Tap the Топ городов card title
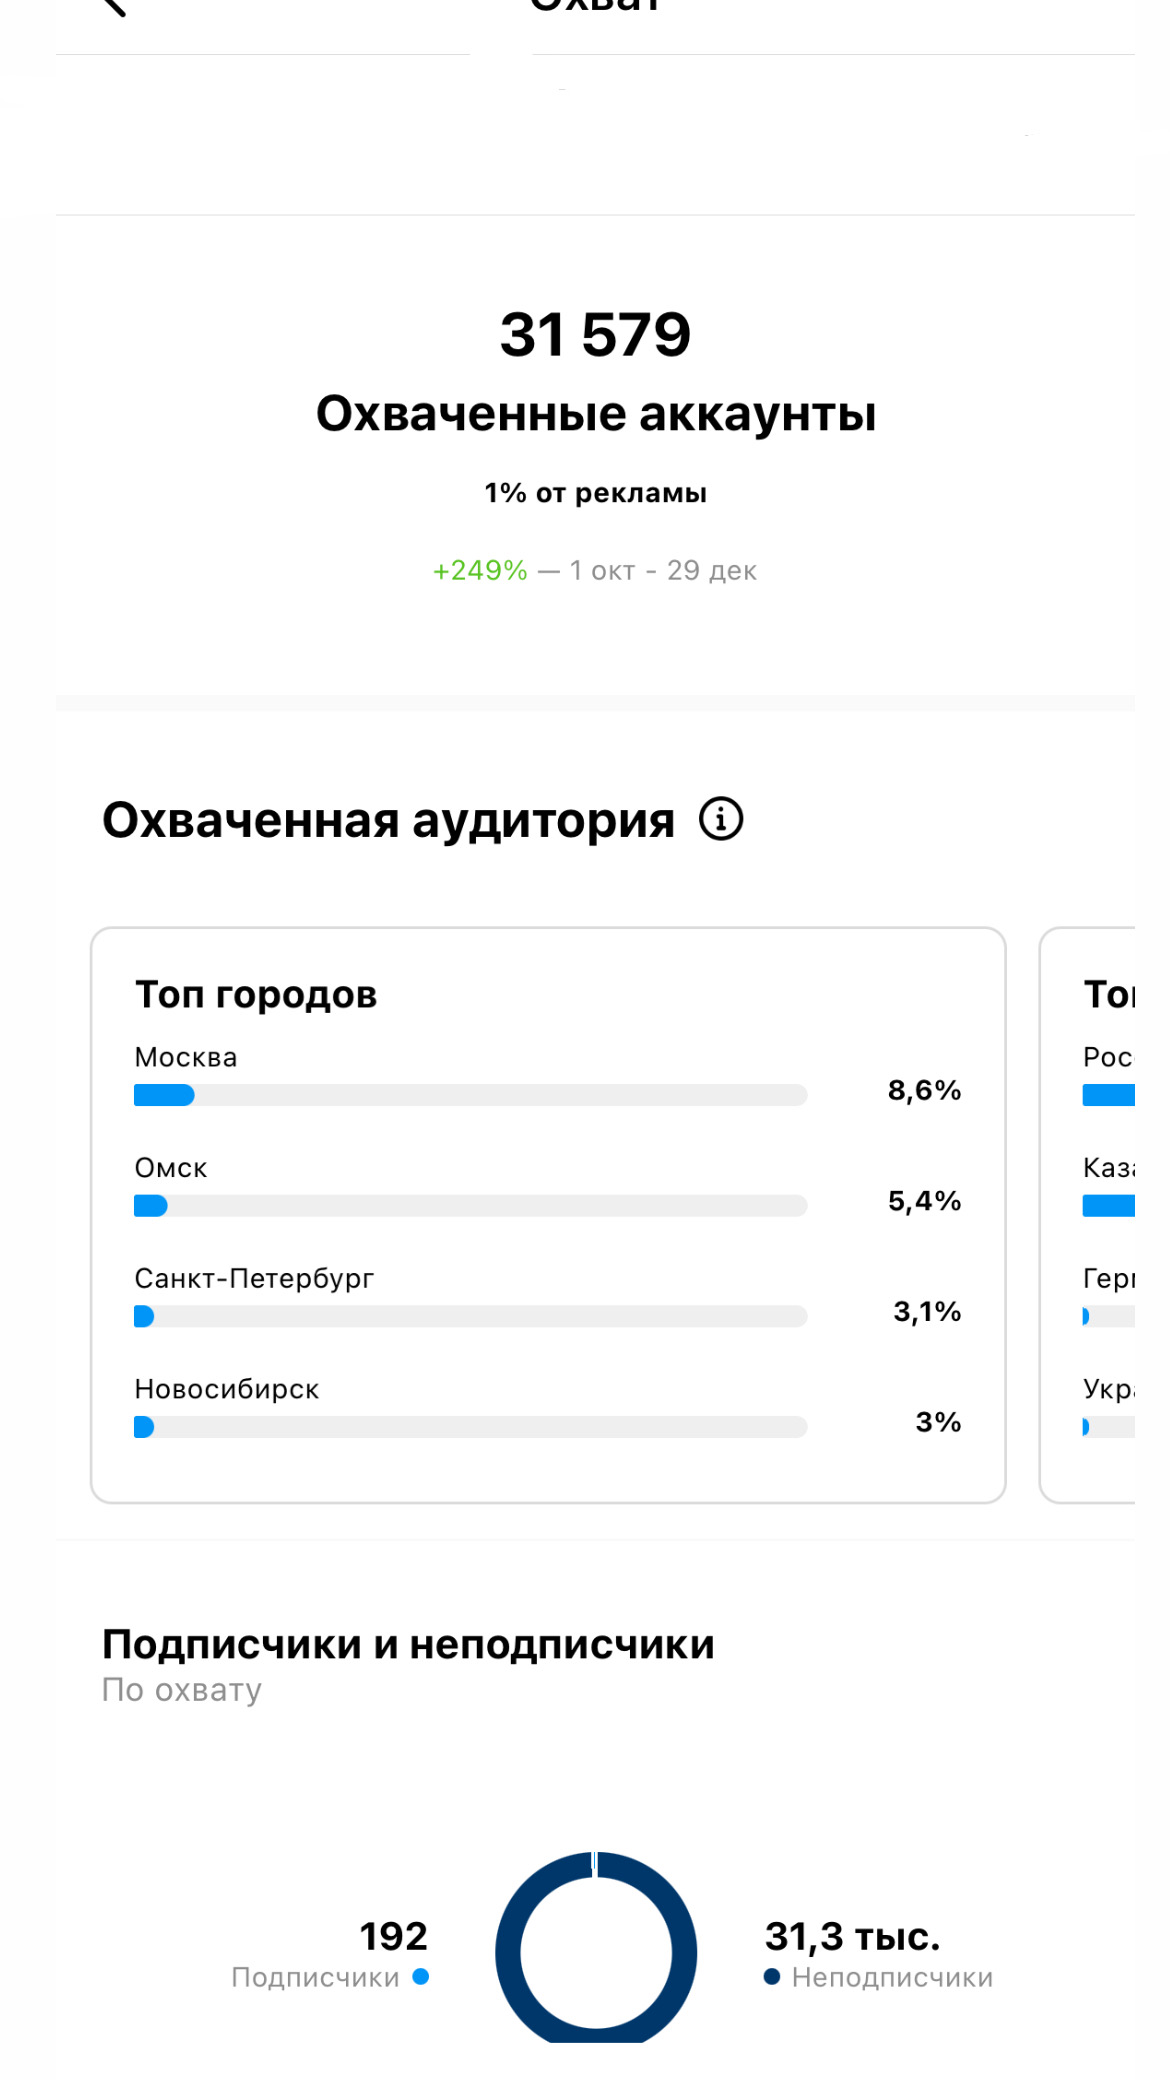The width and height of the screenshot is (1170, 2080). click(x=256, y=995)
